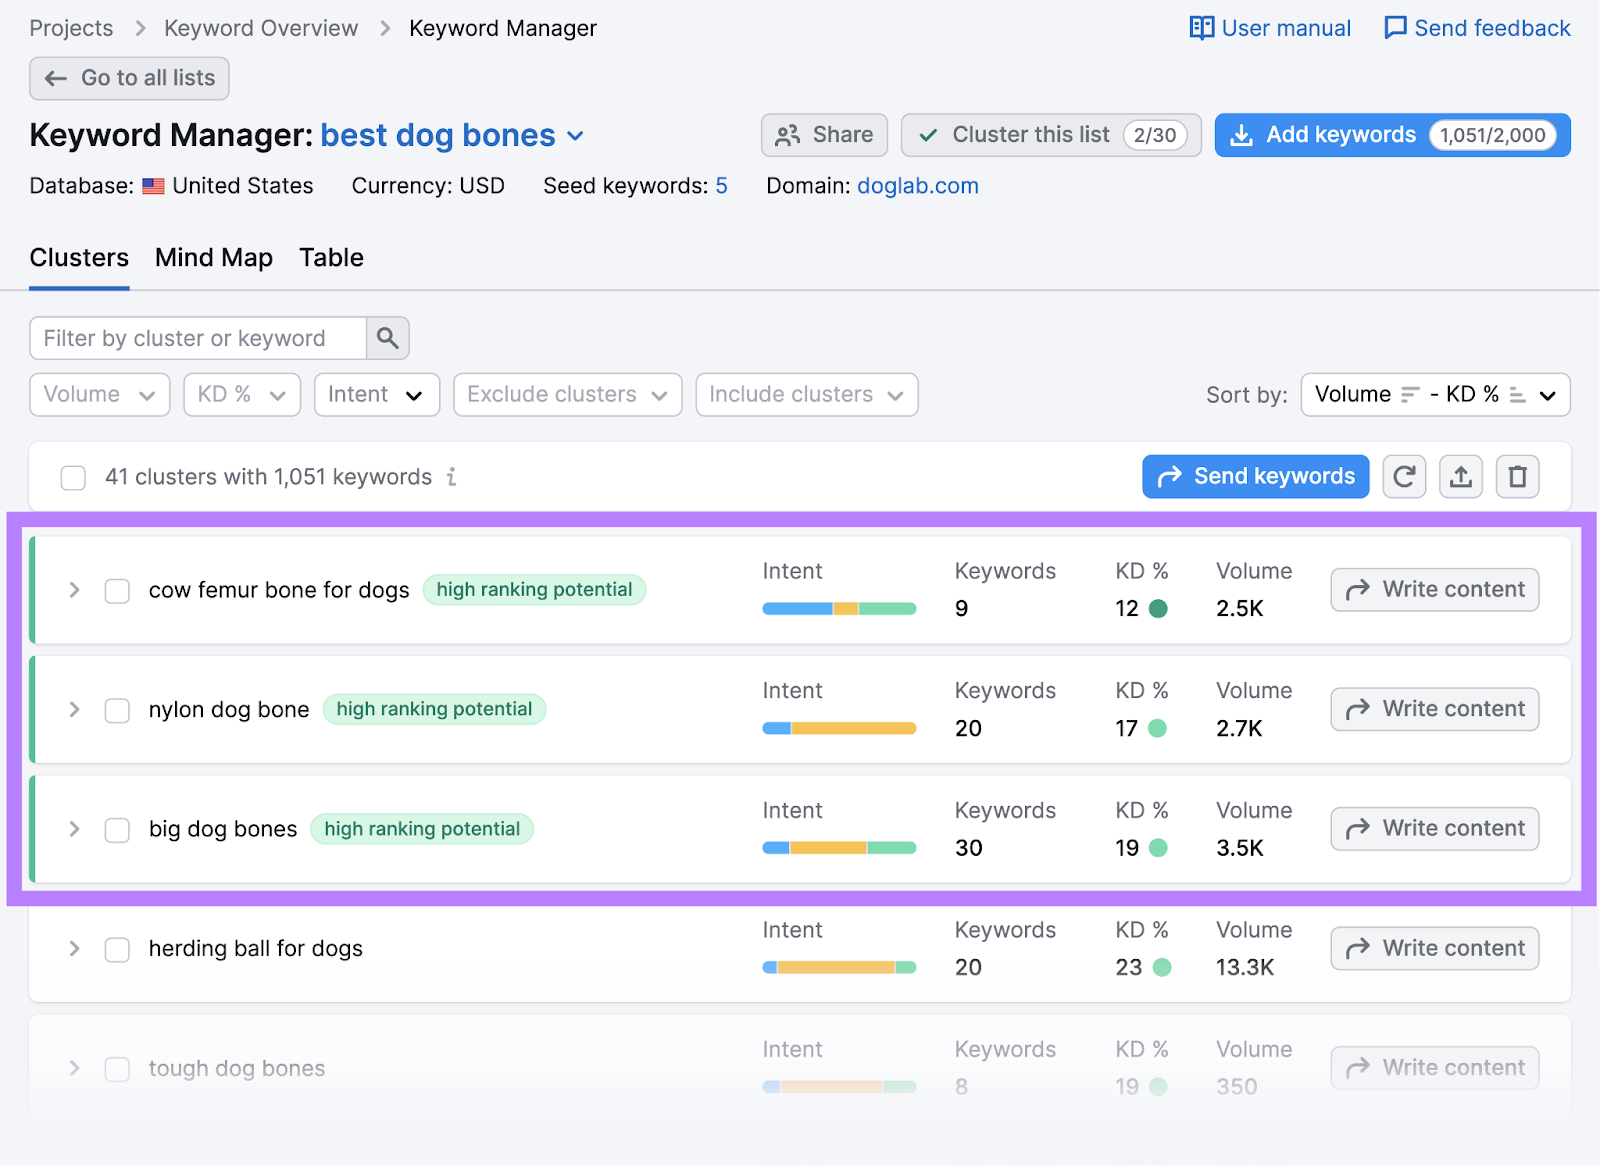The height and width of the screenshot is (1166, 1600).
Task: Click the Add keywords button
Action: point(1392,135)
